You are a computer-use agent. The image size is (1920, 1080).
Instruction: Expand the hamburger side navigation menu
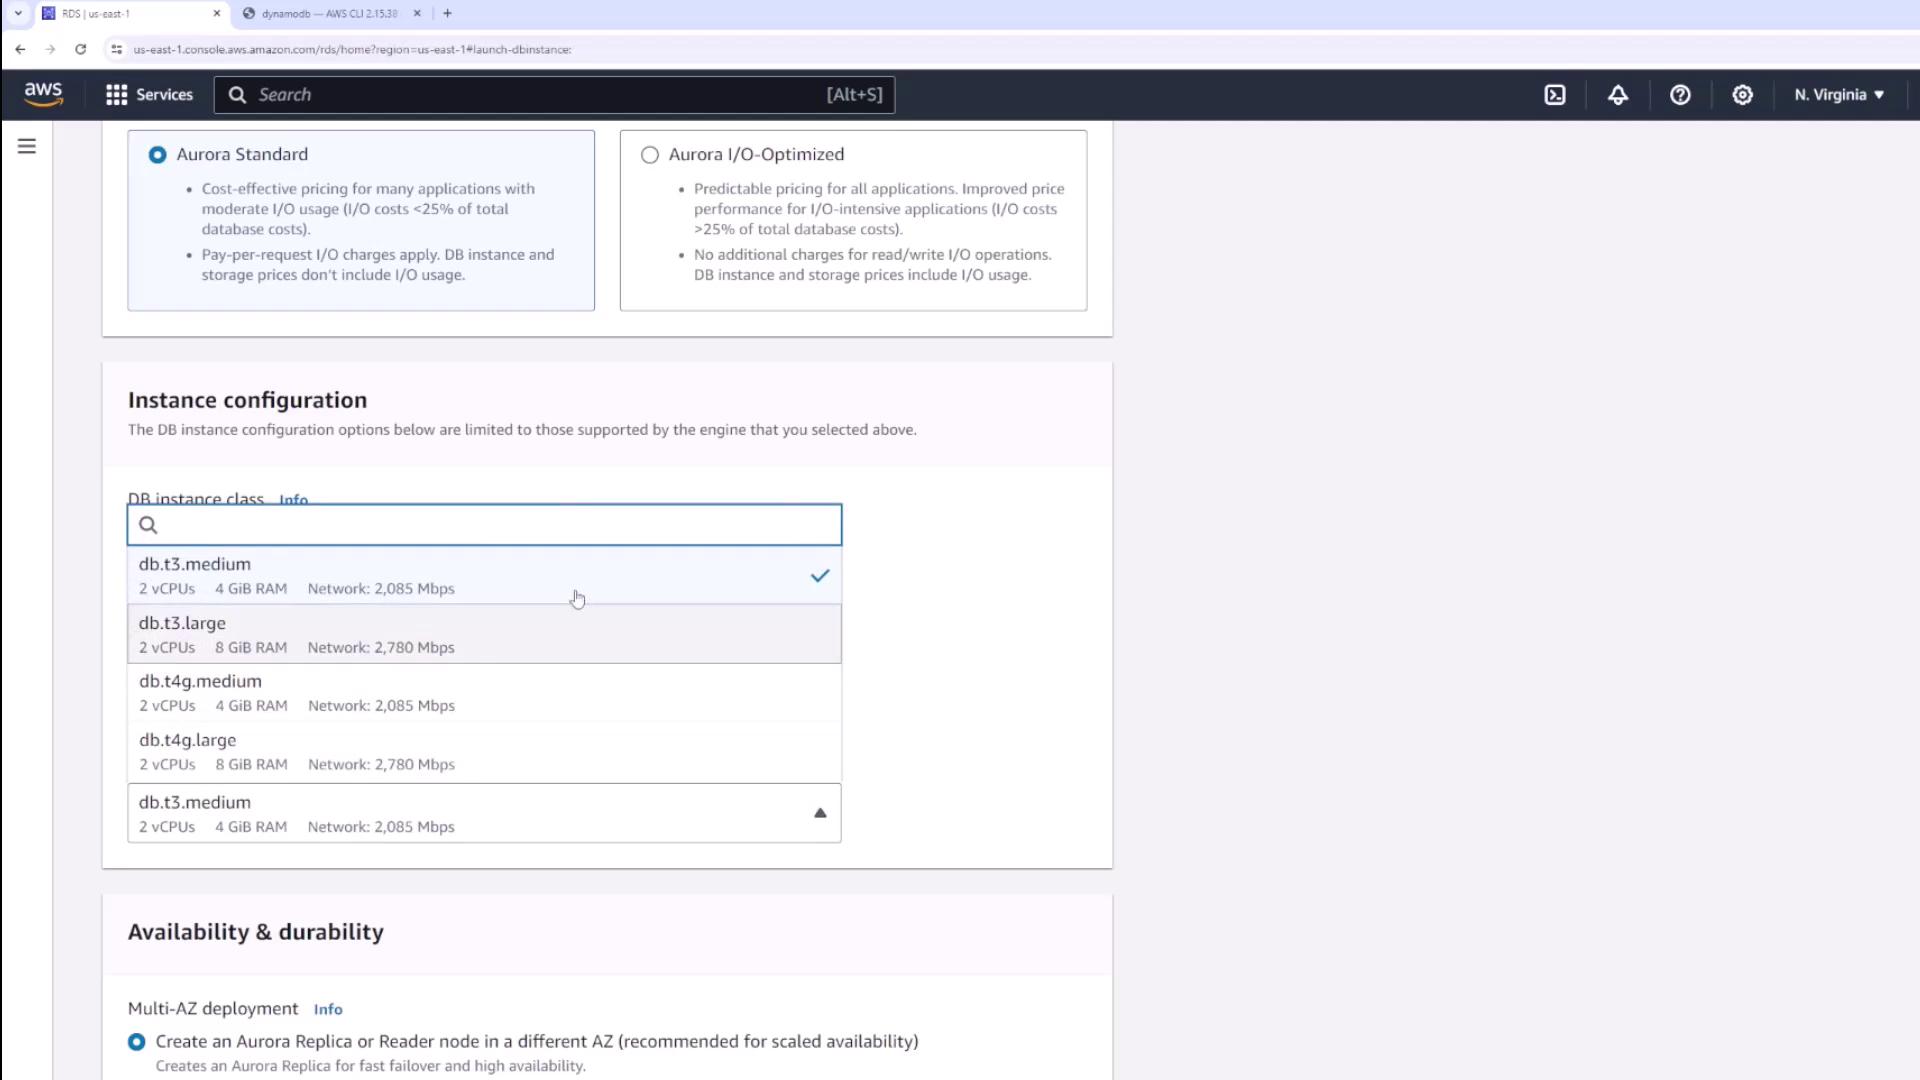click(x=27, y=147)
